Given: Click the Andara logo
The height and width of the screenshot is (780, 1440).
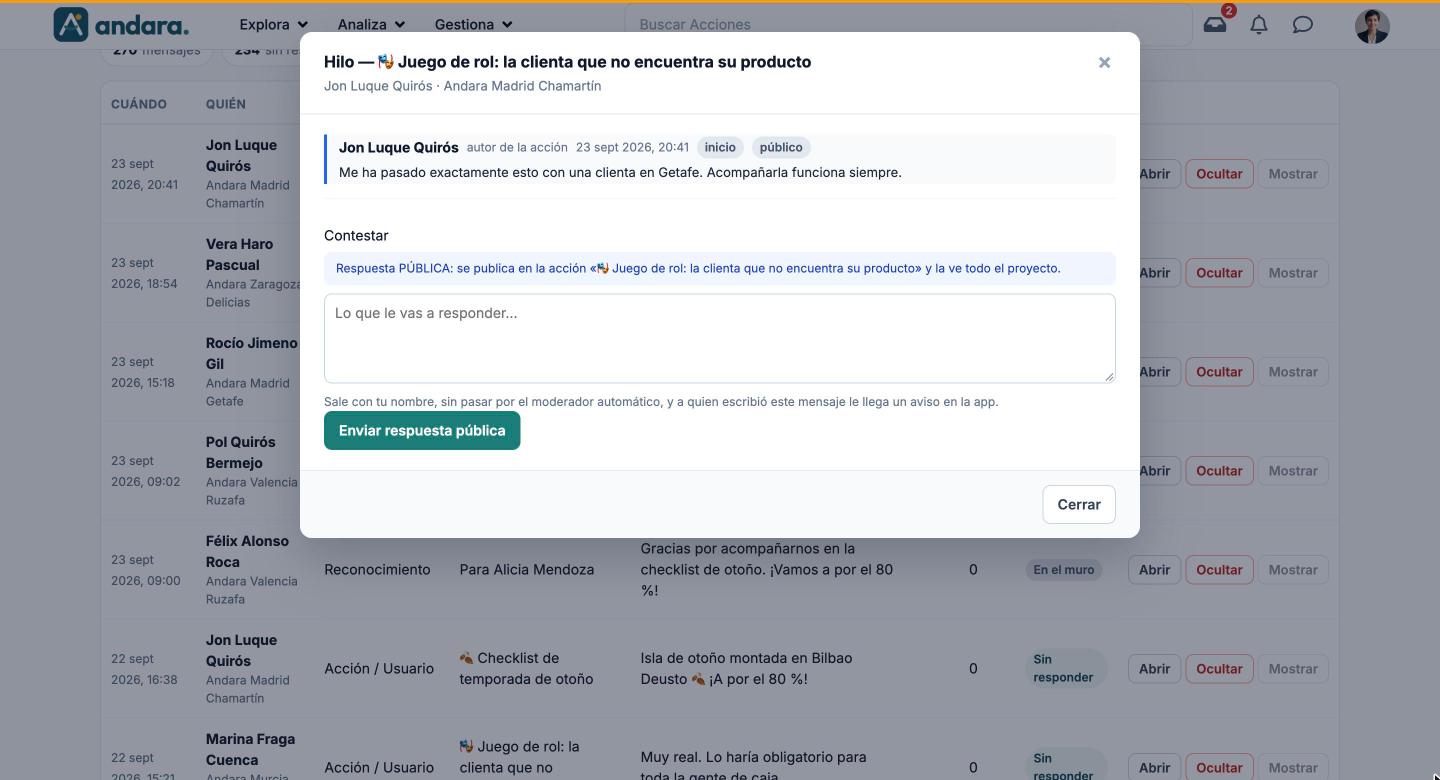Looking at the screenshot, I should coord(121,24).
